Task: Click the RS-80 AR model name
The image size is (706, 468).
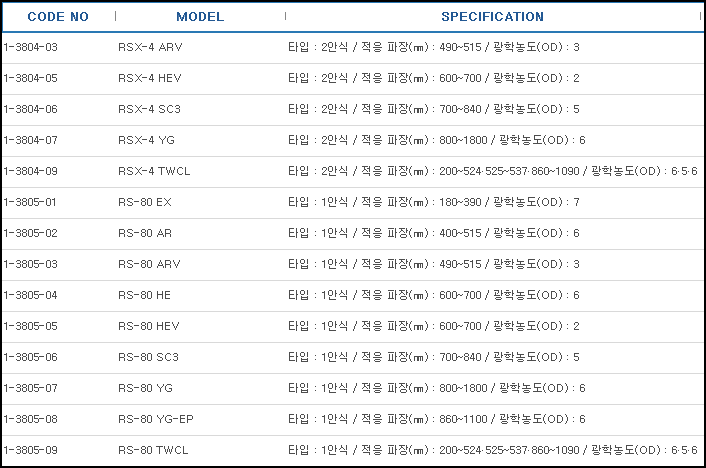Action: (146, 233)
